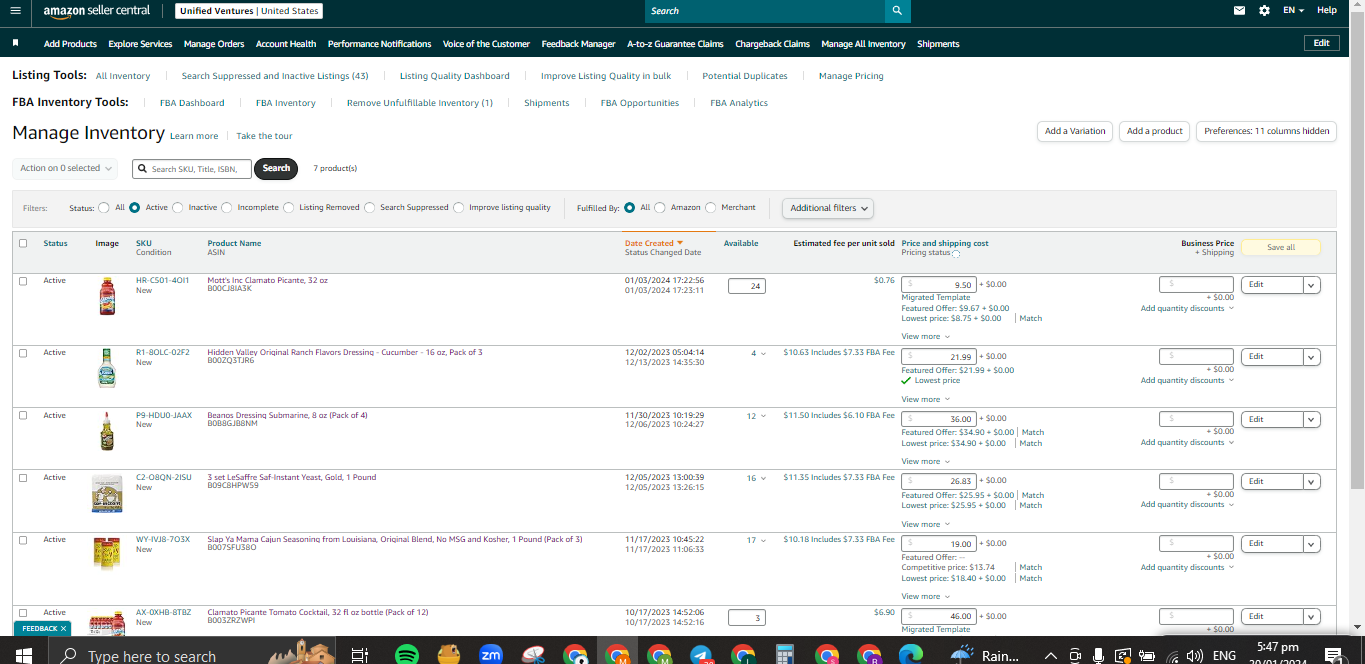Screen dimensions: 1365x664
Task: Tick the select-all checkbox in table header
Action: point(23,243)
